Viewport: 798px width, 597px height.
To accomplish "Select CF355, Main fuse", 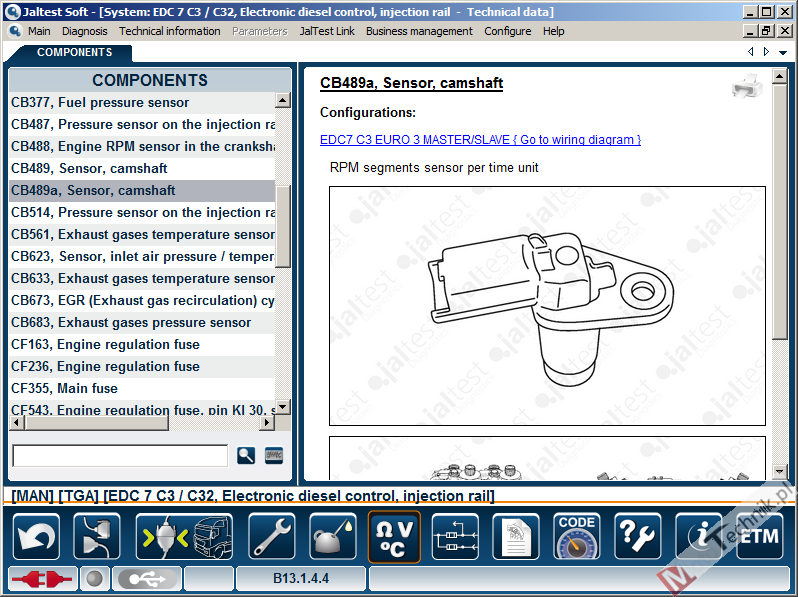I will pyautogui.click(x=142, y=388).
